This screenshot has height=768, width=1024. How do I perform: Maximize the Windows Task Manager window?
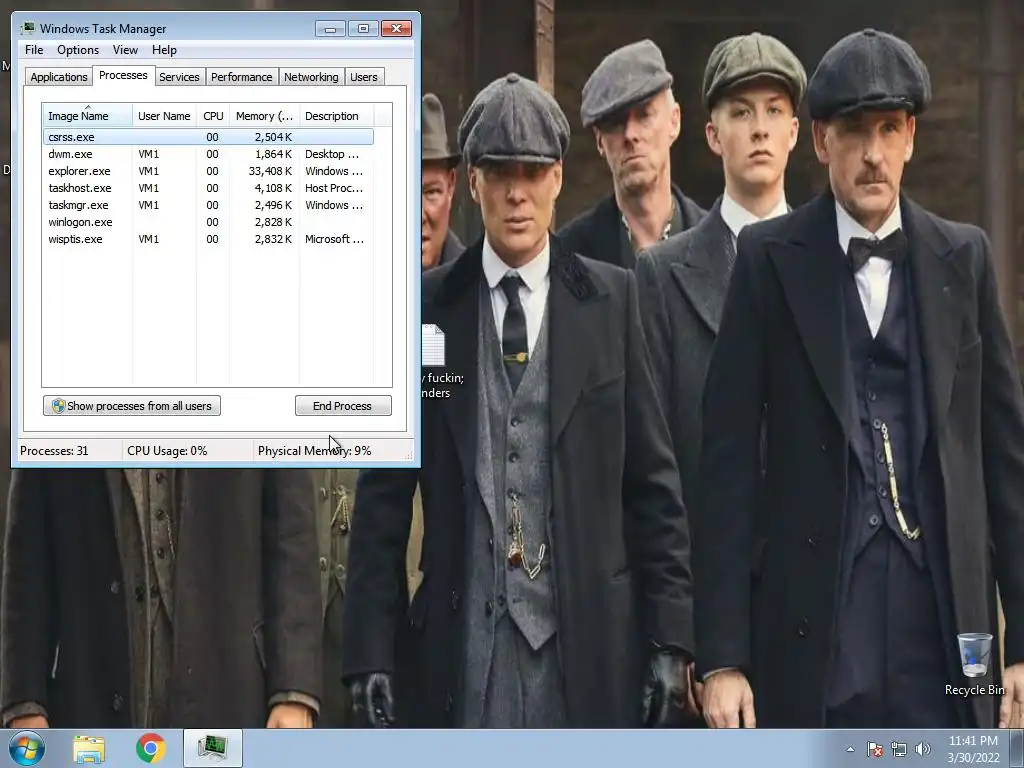[363, 29]
